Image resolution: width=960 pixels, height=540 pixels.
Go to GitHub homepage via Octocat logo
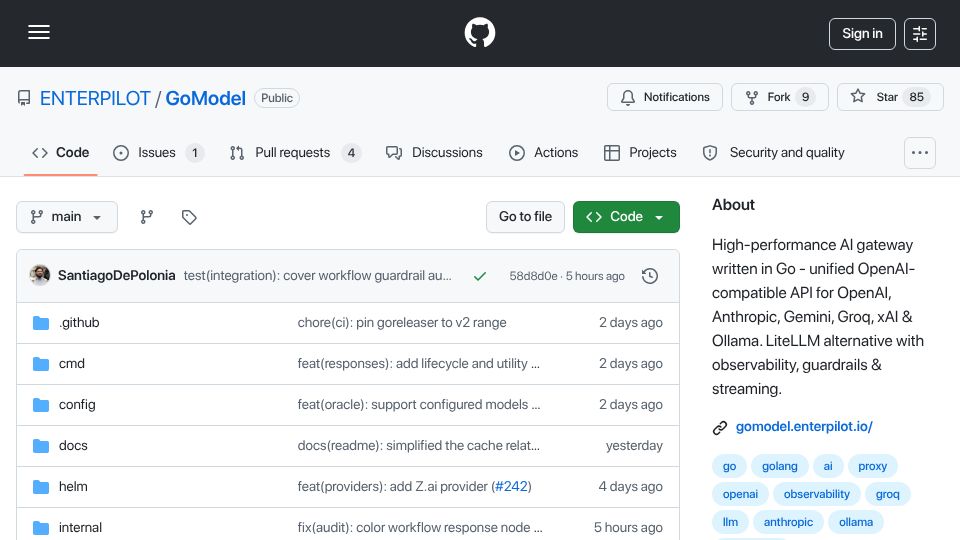coord(479,32)
